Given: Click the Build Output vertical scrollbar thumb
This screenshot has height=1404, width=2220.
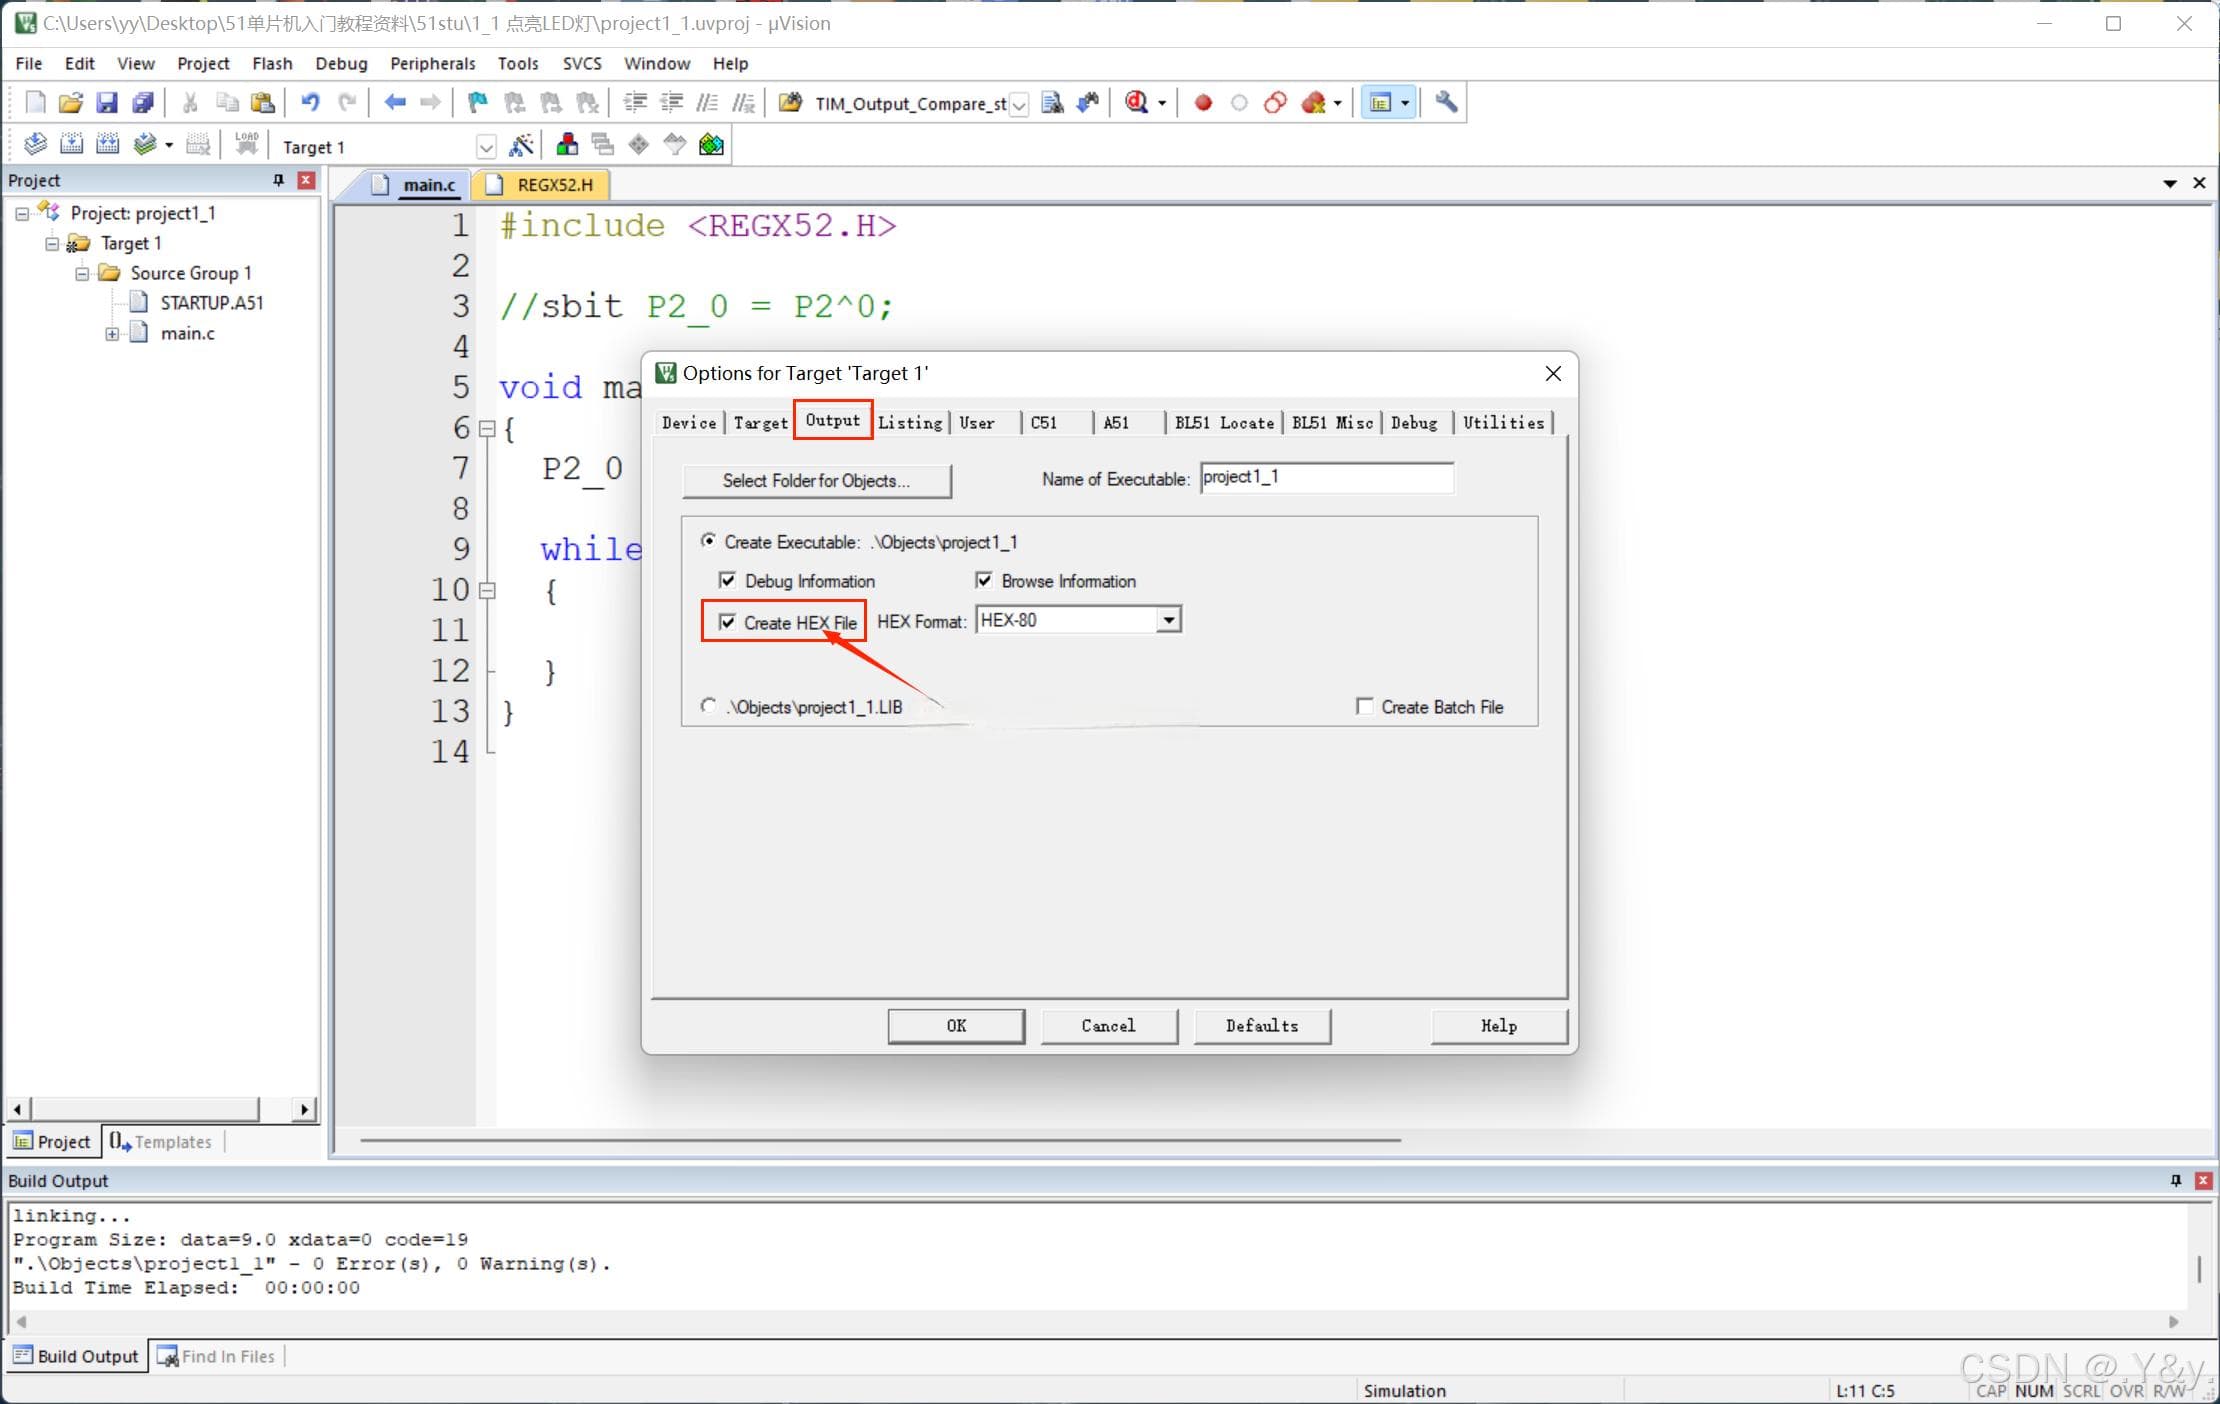Looking at the screenshot, I should tap(2198, 1268).
